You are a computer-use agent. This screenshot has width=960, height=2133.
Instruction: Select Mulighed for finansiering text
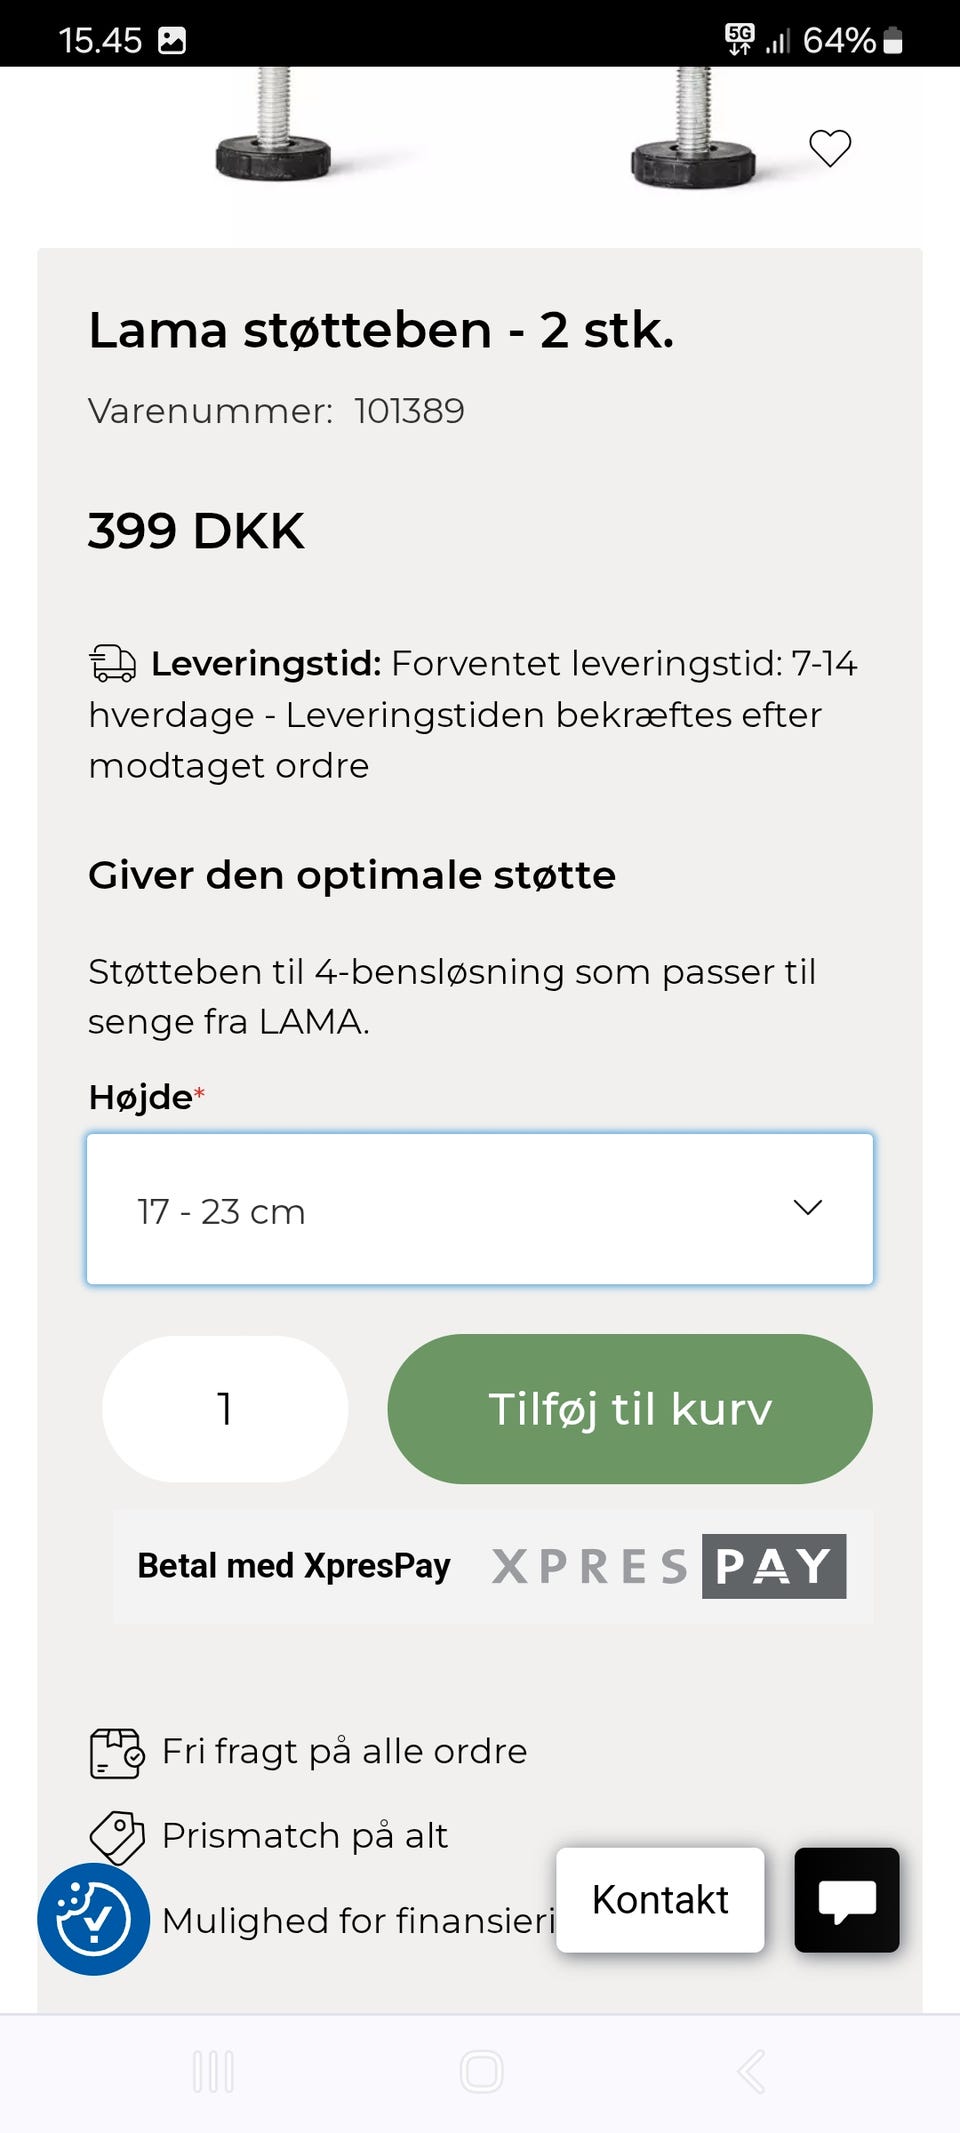tap(357, 1921)
